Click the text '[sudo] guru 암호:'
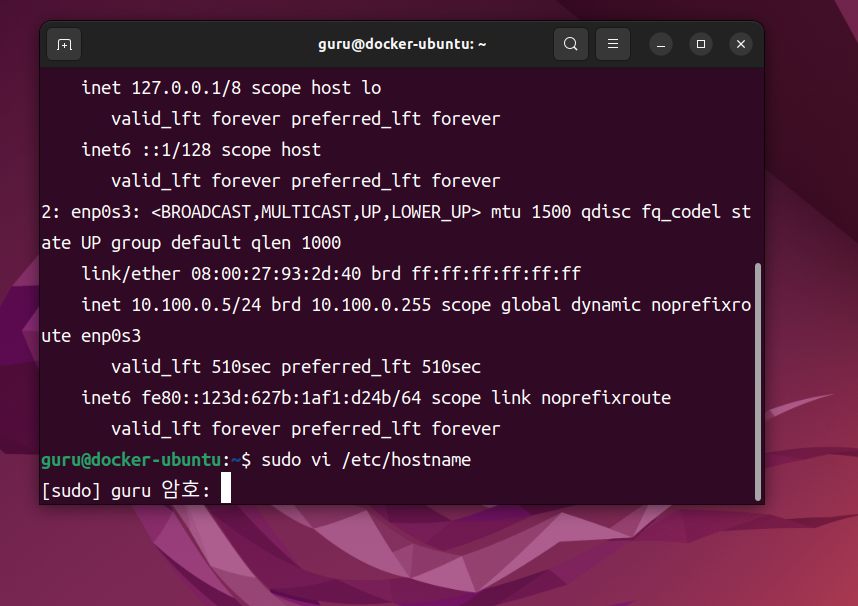The width and height of the screenshot is (858, 606). 126,490
